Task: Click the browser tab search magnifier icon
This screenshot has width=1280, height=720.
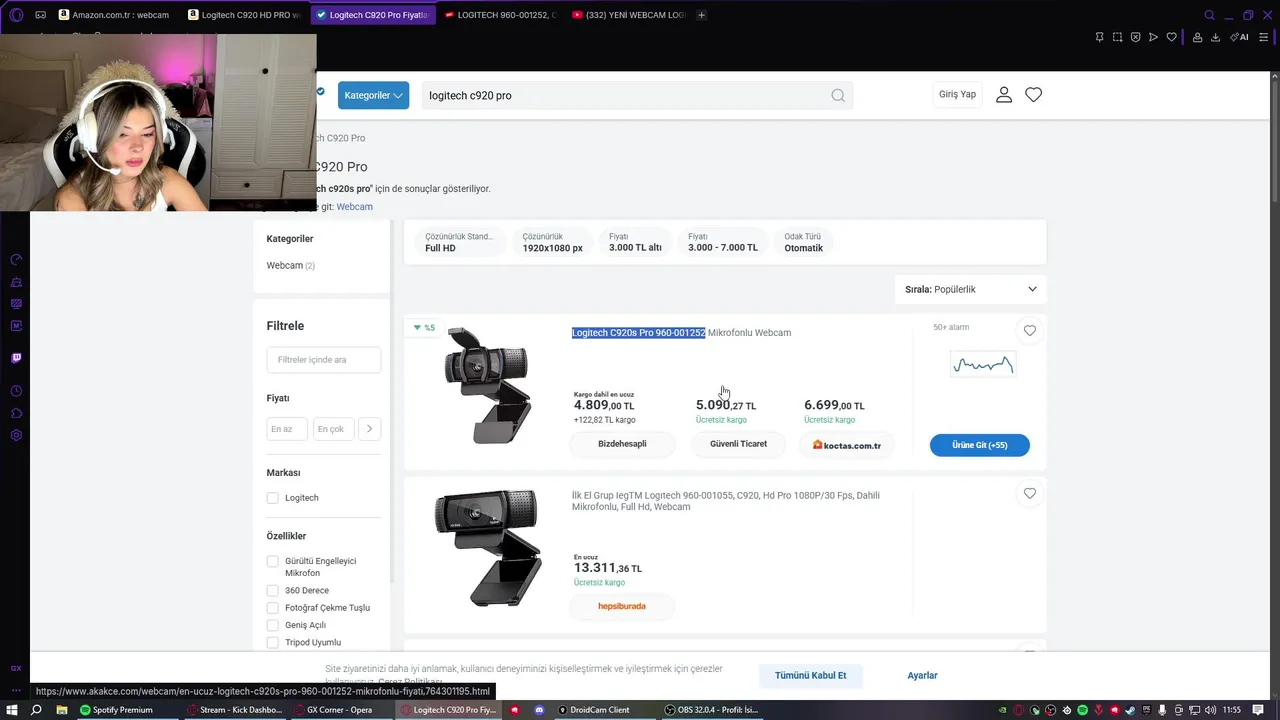Action: (x=1209, y=15)
